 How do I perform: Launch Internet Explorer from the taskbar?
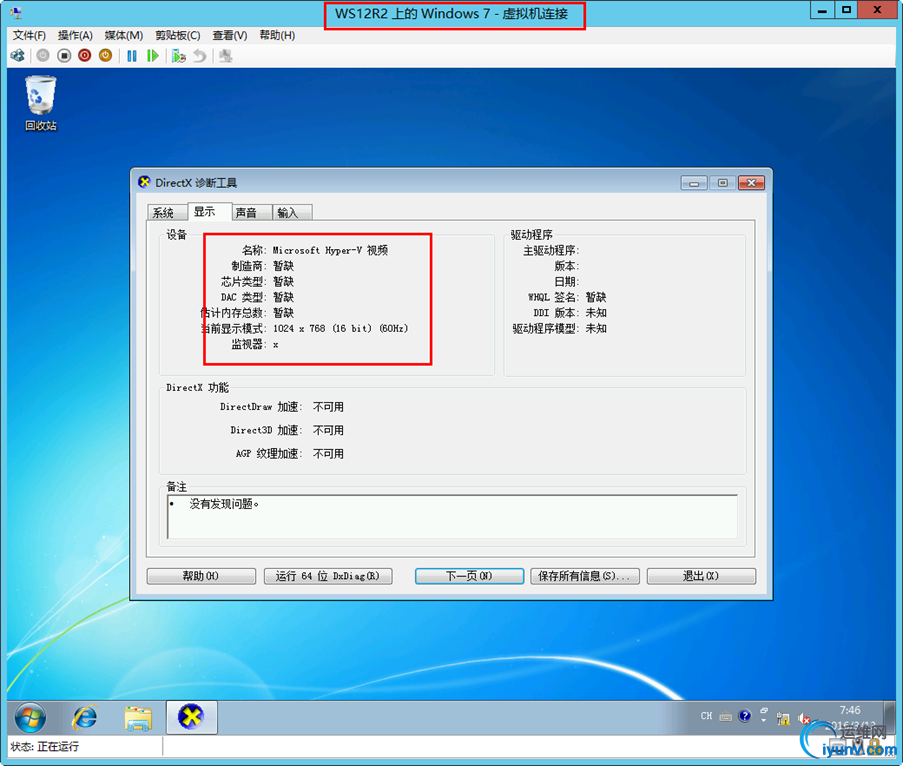pyautogui.click(x=85, y=718)
